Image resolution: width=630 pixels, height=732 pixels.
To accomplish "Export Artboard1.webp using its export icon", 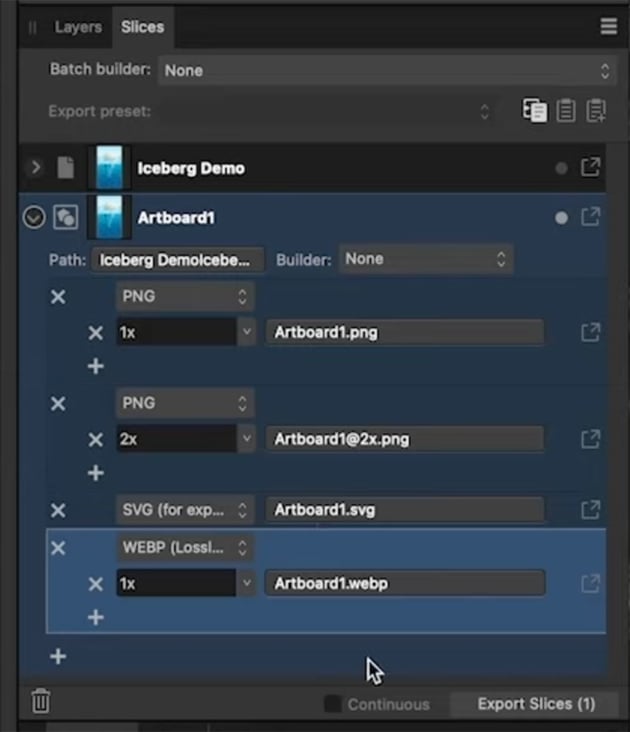I will [590, 583].
